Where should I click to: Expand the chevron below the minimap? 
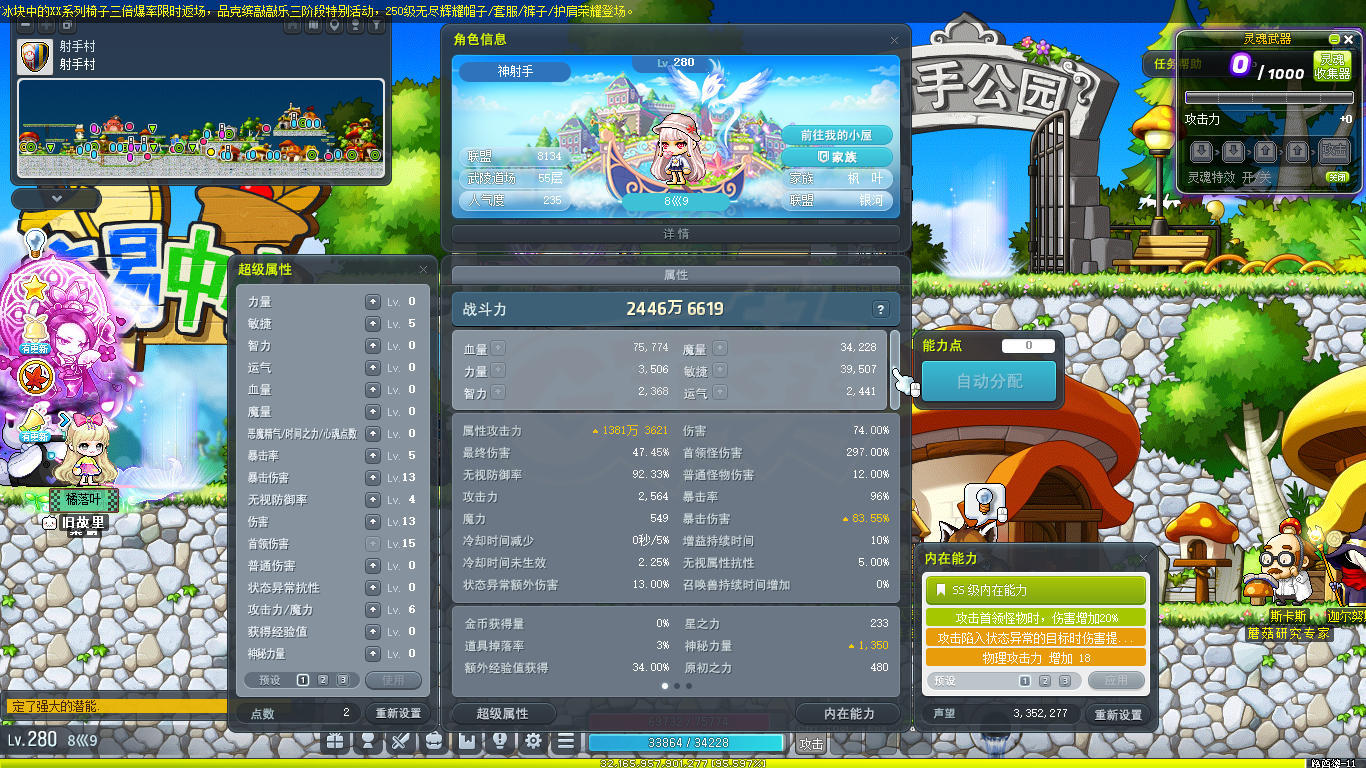pyautogui.click(x=57, y=199)
